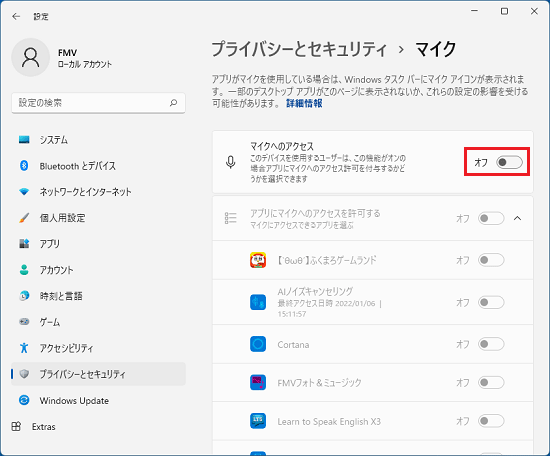
Task: Open Windows Update category
Action: (98, 400)
